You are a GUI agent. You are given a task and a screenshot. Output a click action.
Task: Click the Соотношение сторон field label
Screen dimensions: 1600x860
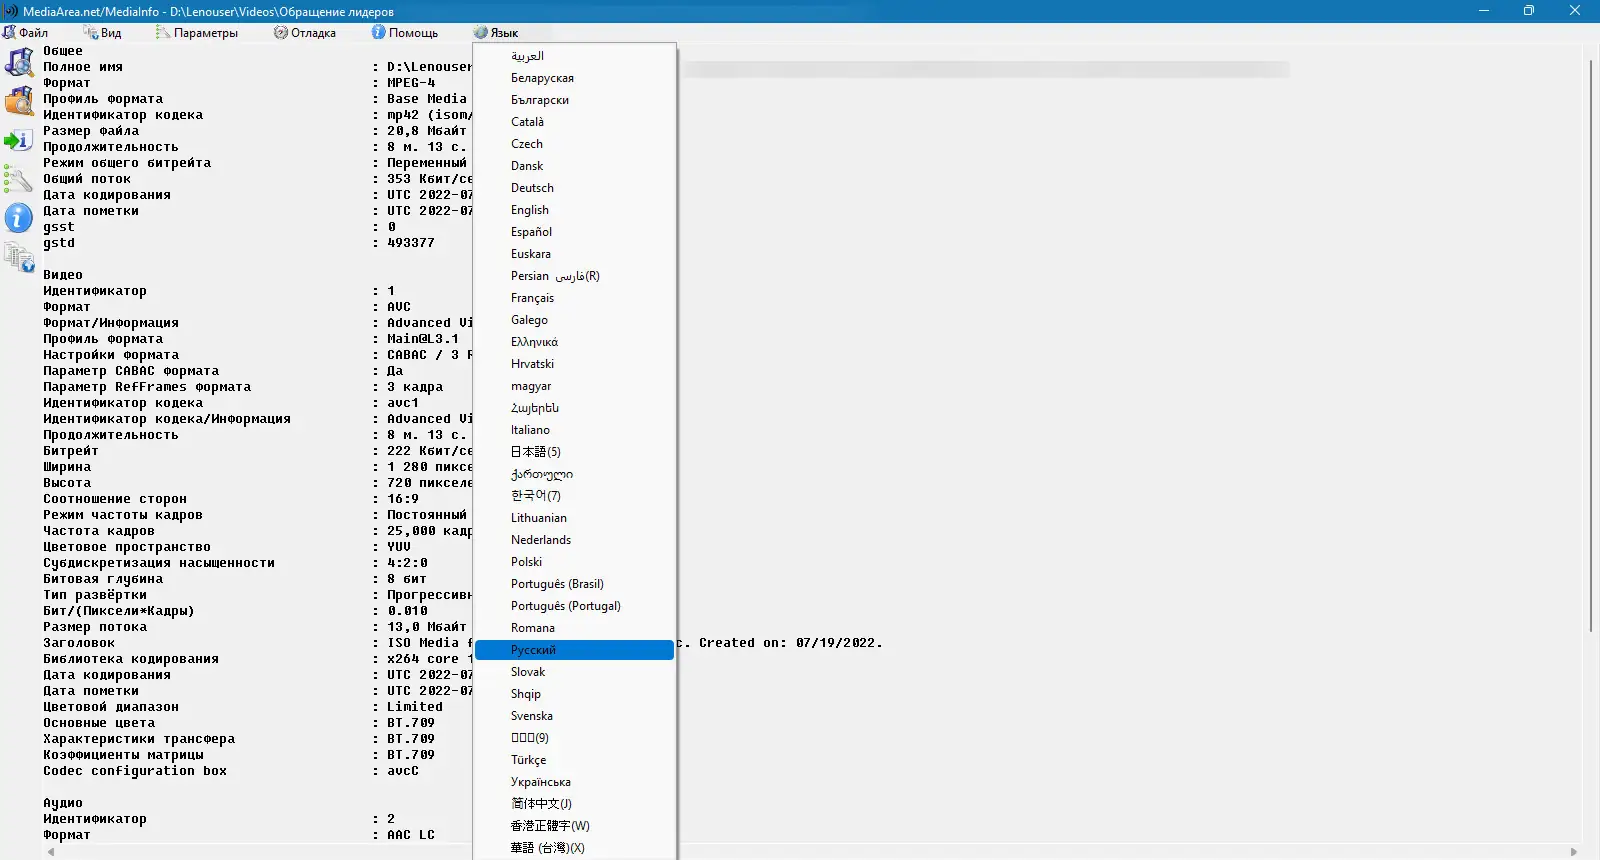(x=115, y=499)
